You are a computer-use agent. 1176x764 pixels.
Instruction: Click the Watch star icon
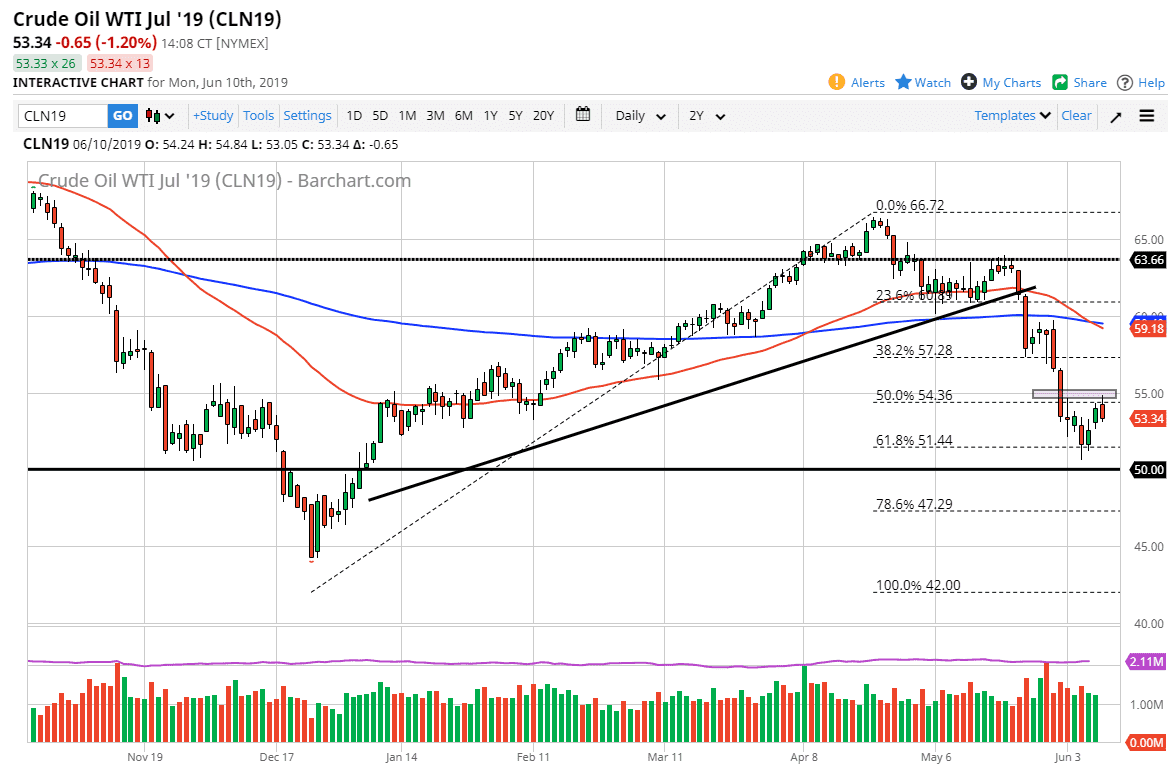903,82
